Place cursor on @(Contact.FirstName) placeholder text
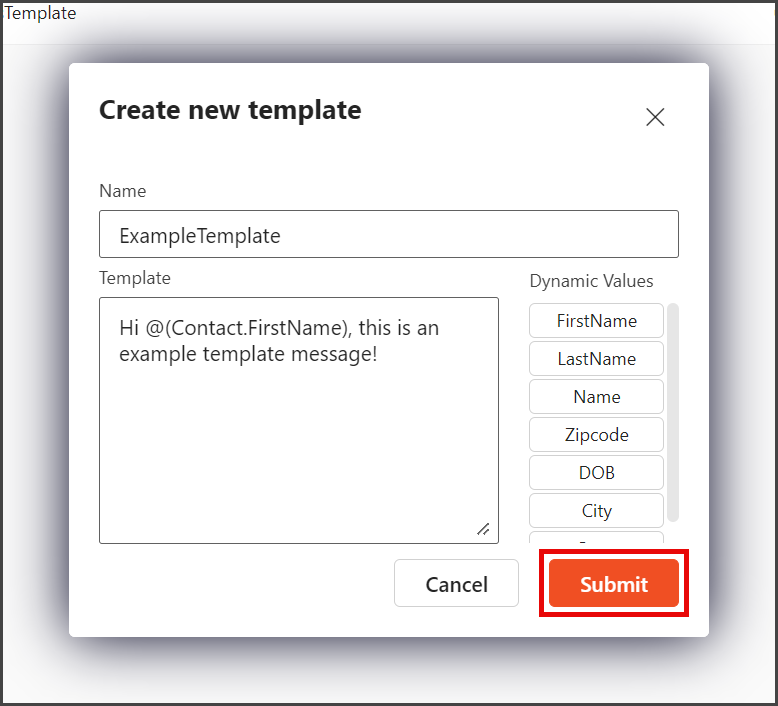Image resolution: width=778 pixels, height=706 pixels. [249, 328]
